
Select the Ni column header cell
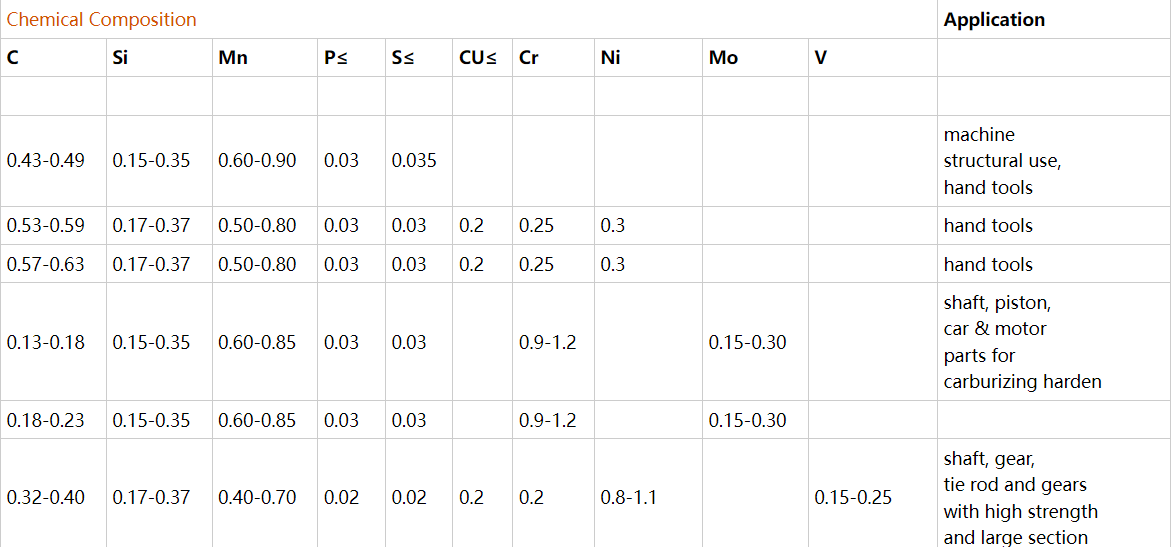[610, 58]
